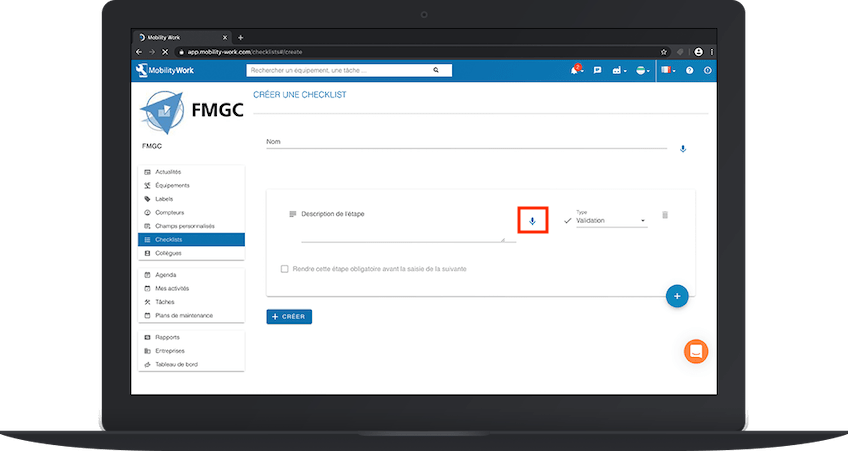Open Actualités in the sidebar
This screenshot has height=451, width=848.
click(191, 172)
